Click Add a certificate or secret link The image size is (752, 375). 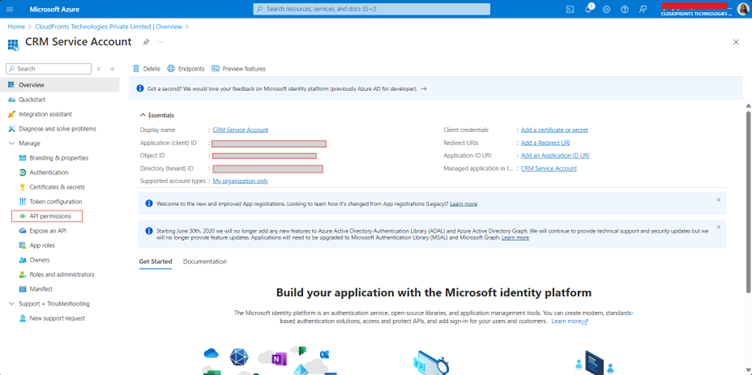point(554,130)
